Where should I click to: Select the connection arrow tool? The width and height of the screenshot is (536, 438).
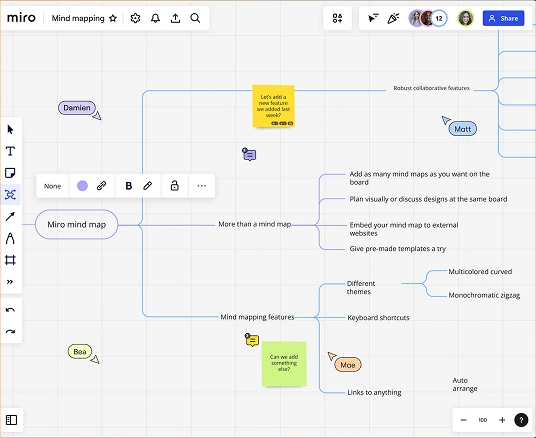10,216
